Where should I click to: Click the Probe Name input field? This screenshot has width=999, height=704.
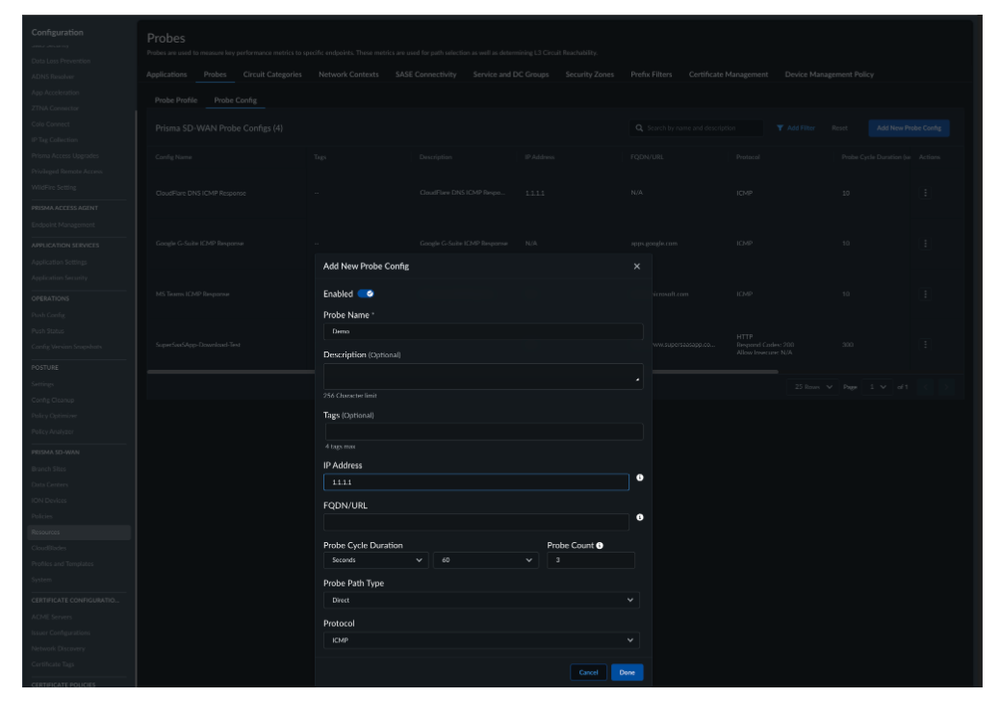point(483,331)
